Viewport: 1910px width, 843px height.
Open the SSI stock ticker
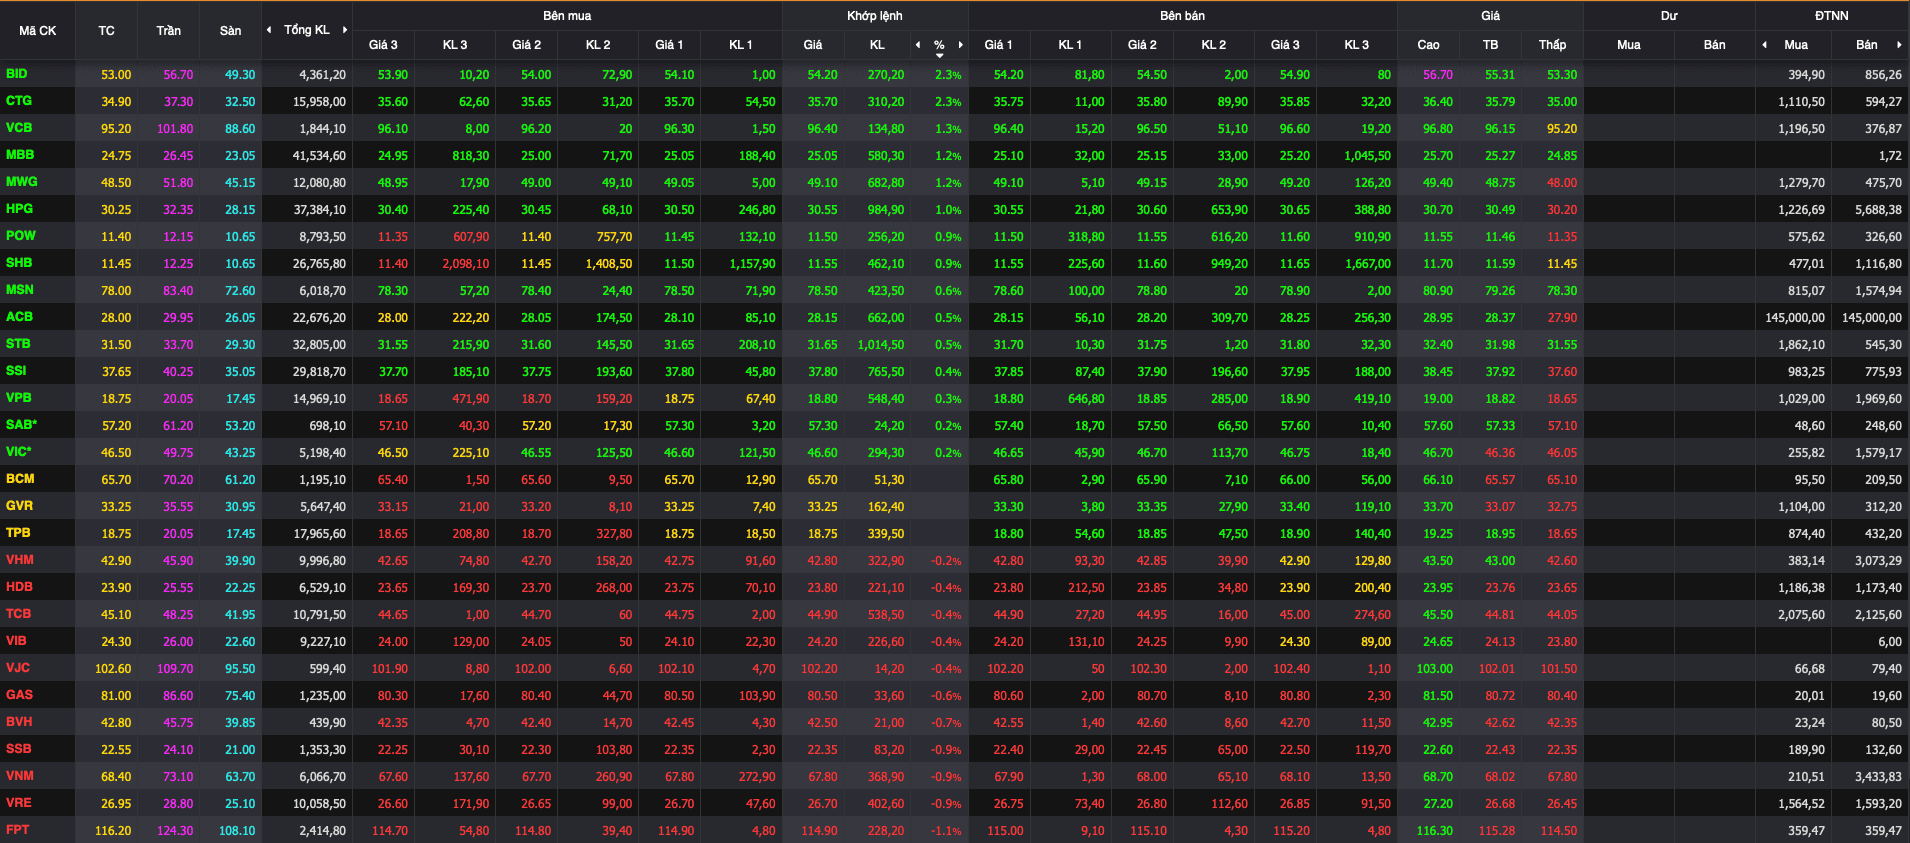click(x=16, y=371)
